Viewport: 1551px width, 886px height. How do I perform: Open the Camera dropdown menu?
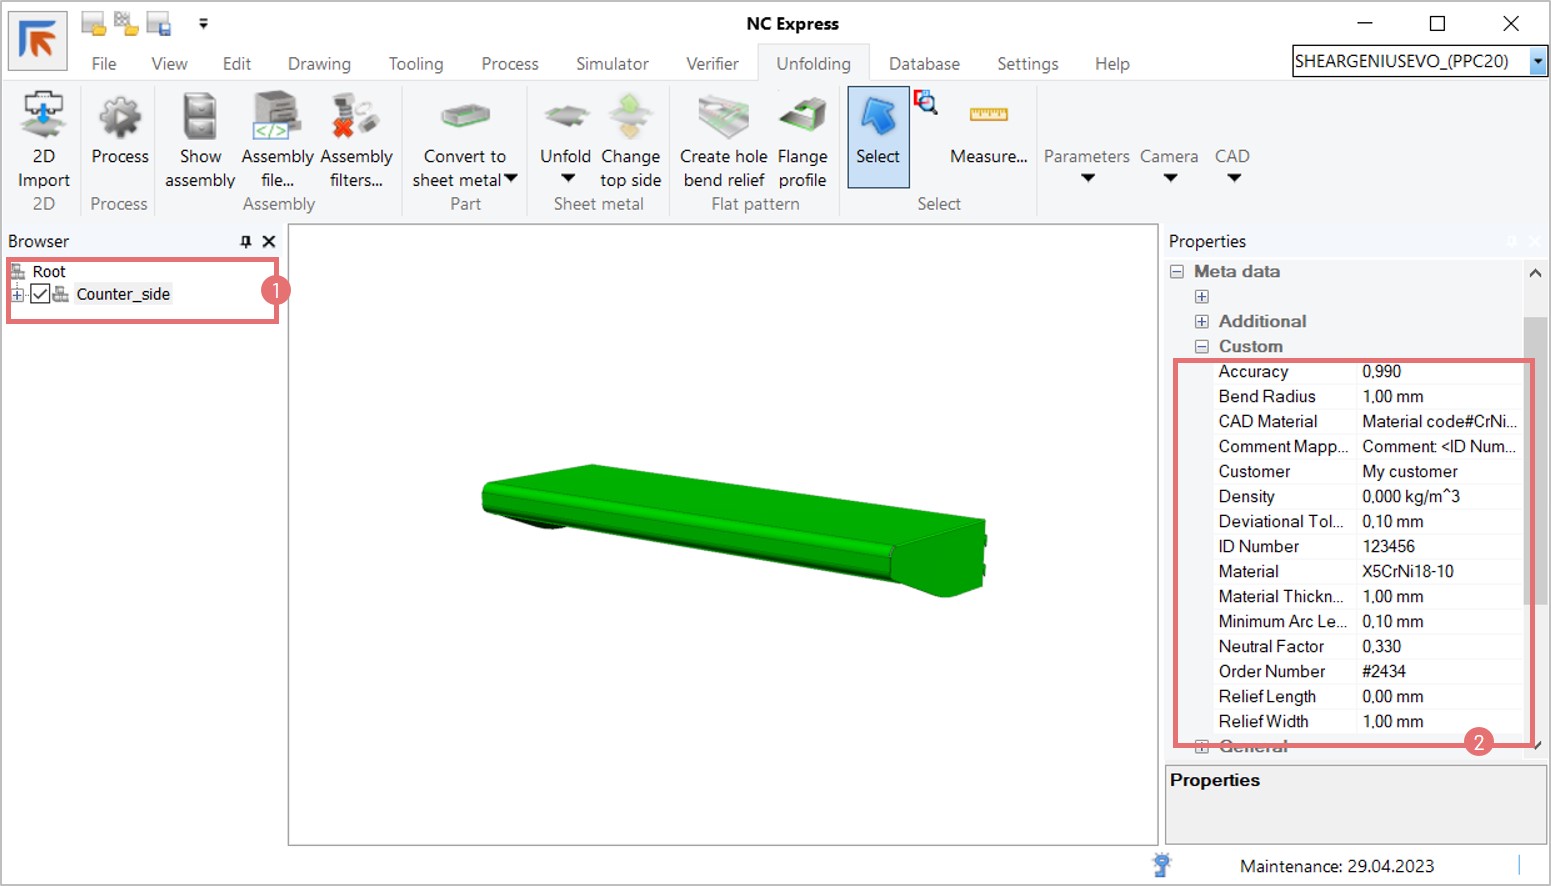tap(1169, 166)
